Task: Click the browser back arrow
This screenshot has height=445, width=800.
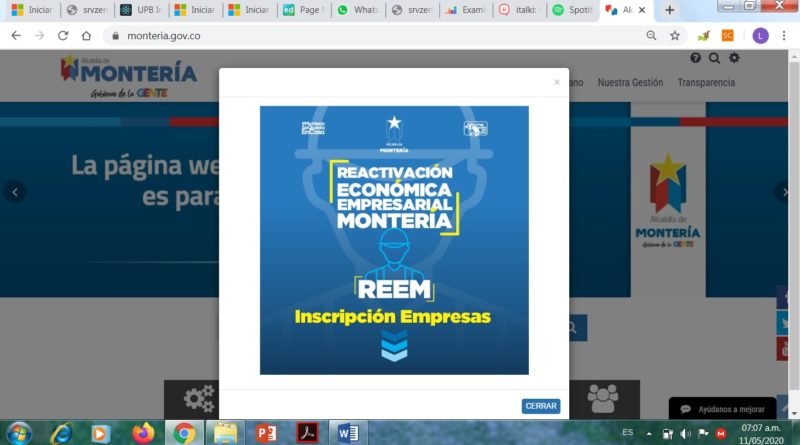Action: click(15, 35)
